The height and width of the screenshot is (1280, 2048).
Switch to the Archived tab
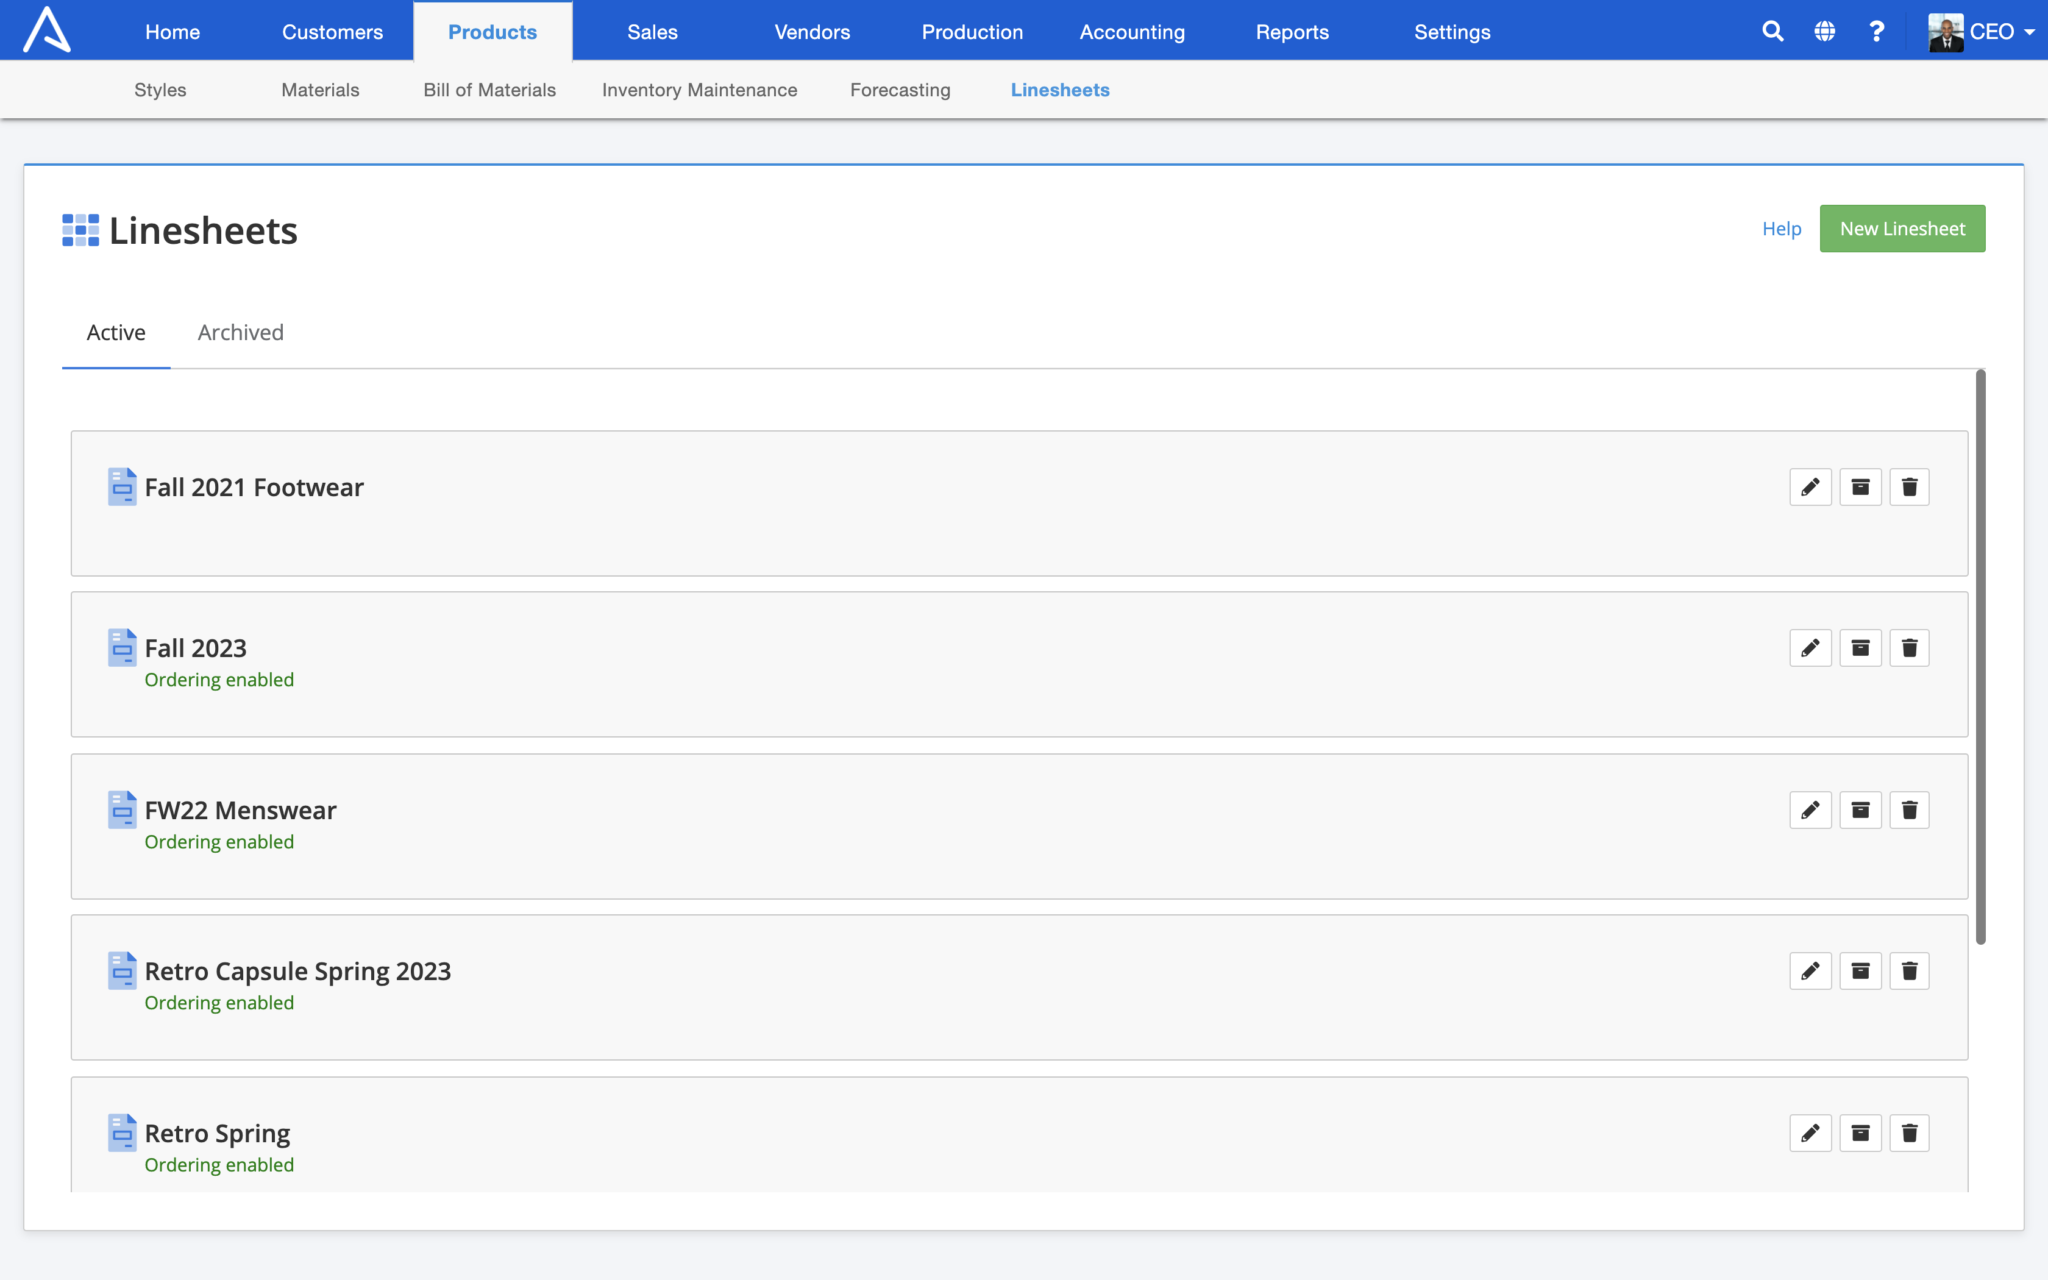(240, 332)
